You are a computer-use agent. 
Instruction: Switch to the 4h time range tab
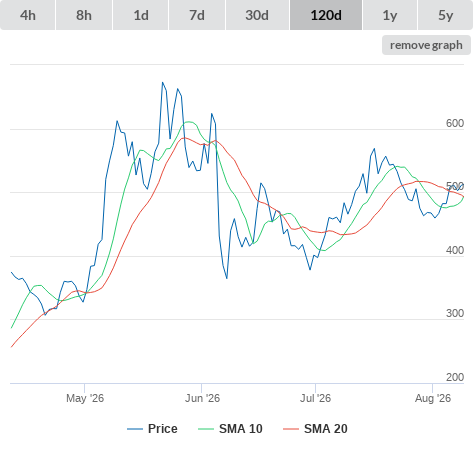pyautogui.click(x=28, y=15)
